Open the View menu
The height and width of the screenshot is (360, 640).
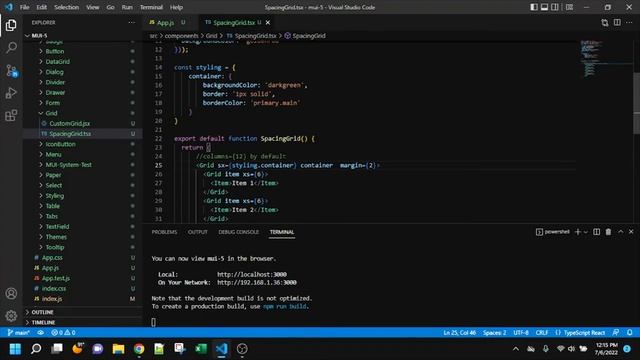pyautogui.click(x=93, y=7)
